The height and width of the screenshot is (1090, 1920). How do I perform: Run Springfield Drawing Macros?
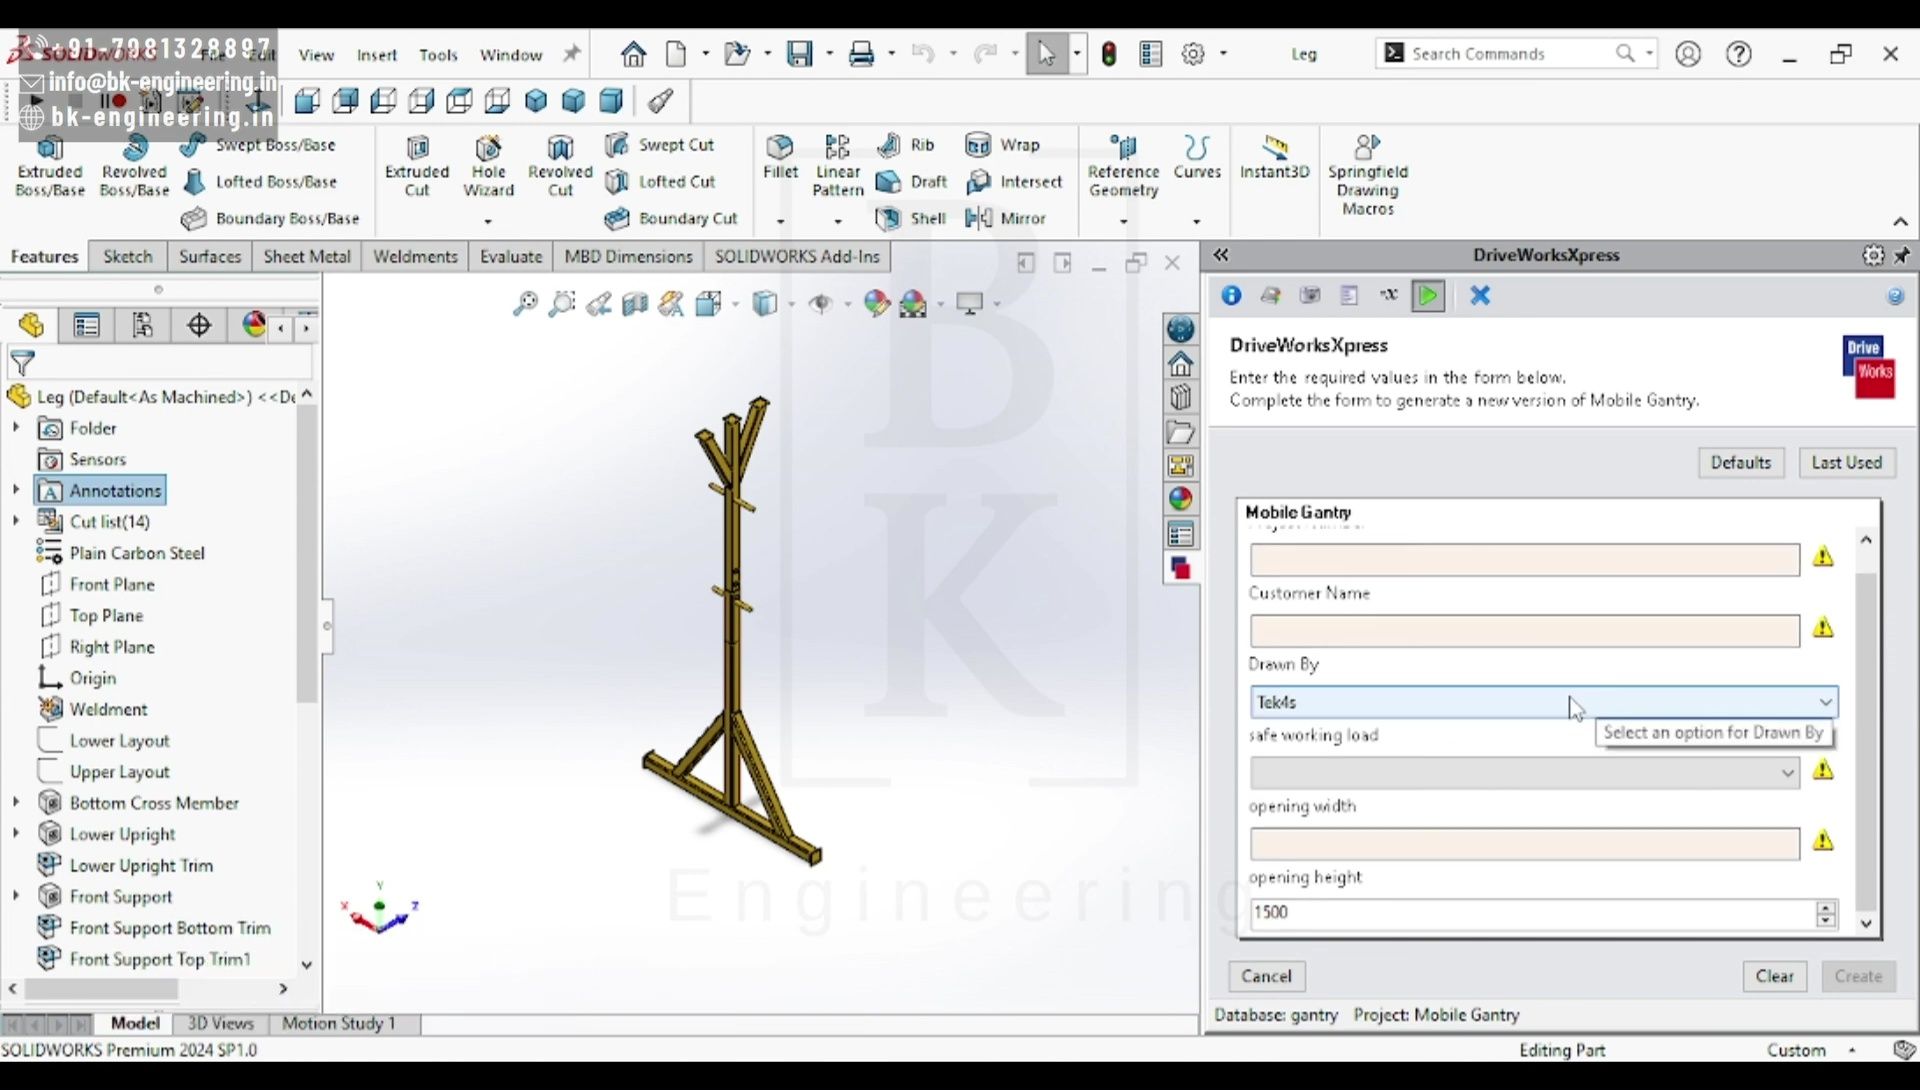1367,175
